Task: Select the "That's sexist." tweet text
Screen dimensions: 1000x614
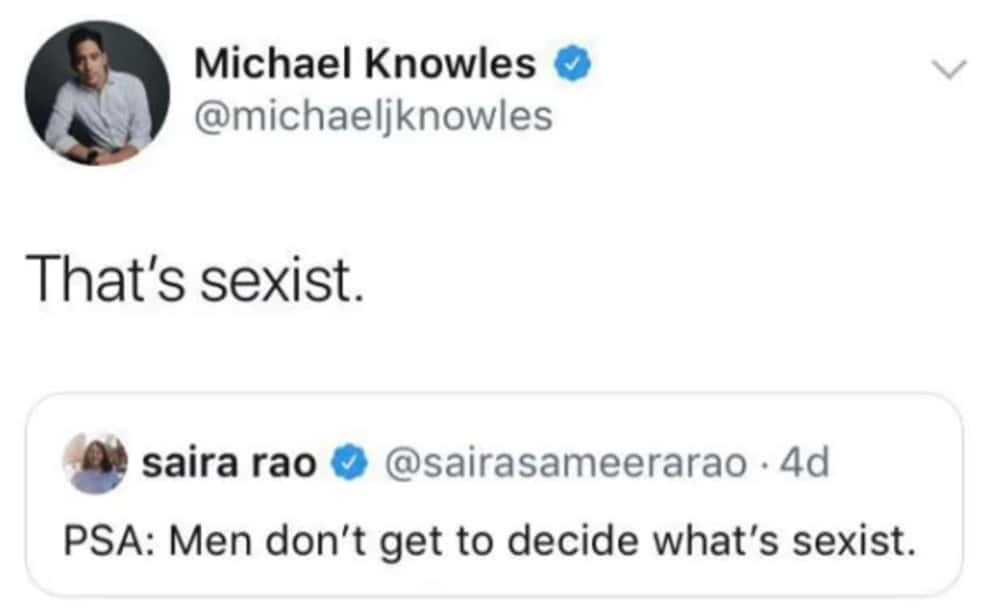Action: (x=195, y=281)
